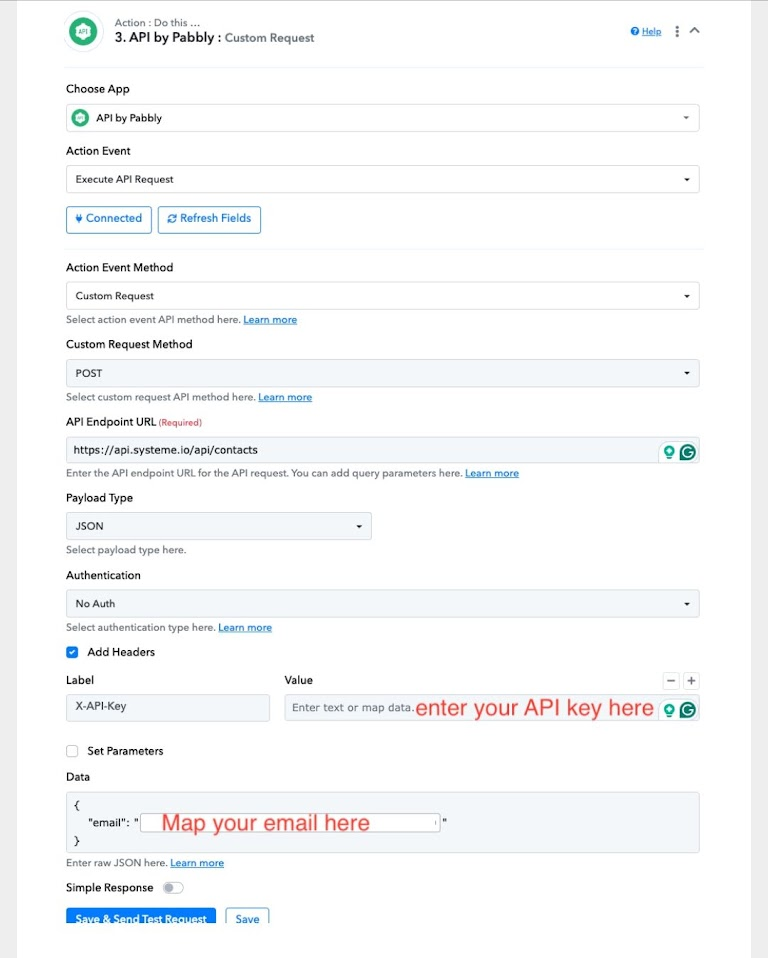The height and width of the screenshot is (958, 768).
Task: Collapse the step with the chevron-up arrow
Action: coord(695,30)
